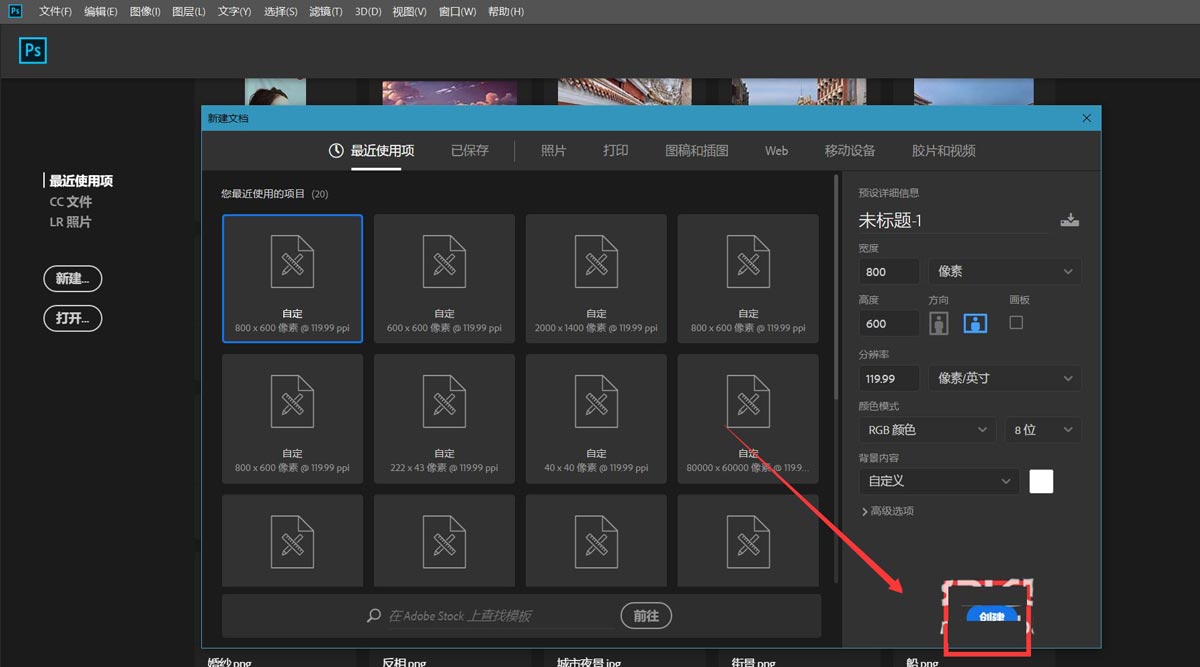The width and height of the screenshot is (1200, 667).
Task: Click the small Ps icon in title bar
Action: [x=15, y=11]
